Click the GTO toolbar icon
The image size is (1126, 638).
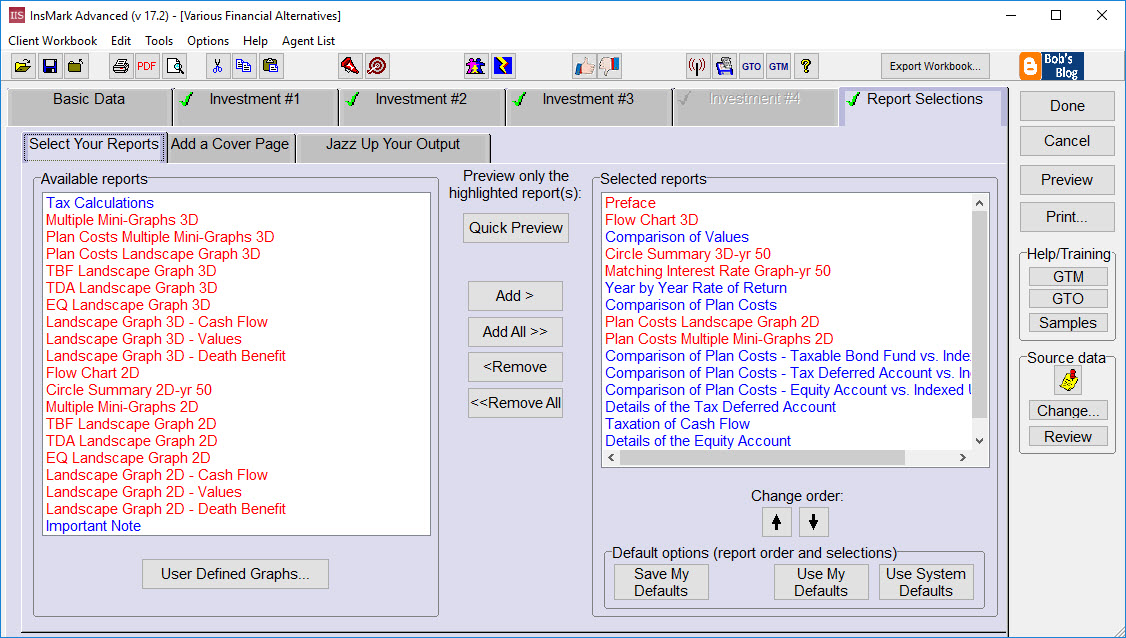(x=751, y=66)
